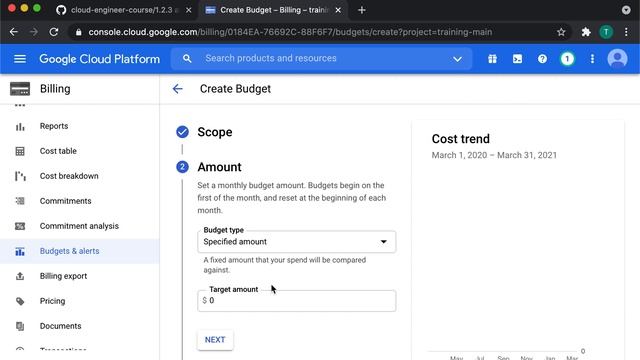
Task: Open the Chrome profile T avatar
Action: coord(606,32)
